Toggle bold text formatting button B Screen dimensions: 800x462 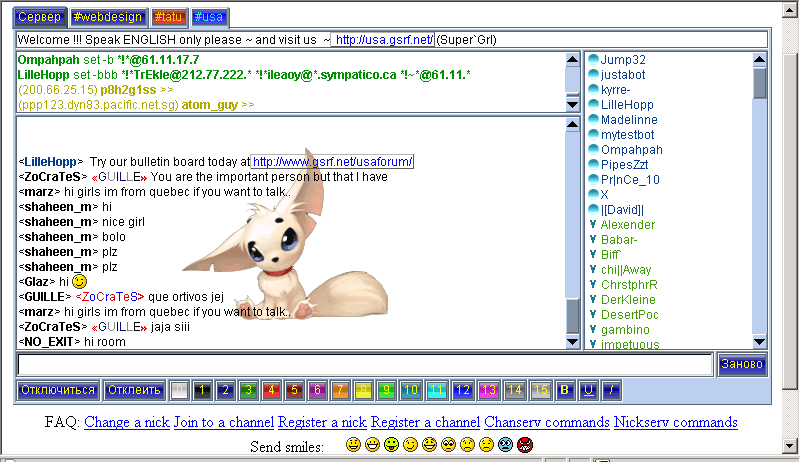coord(564,390)
